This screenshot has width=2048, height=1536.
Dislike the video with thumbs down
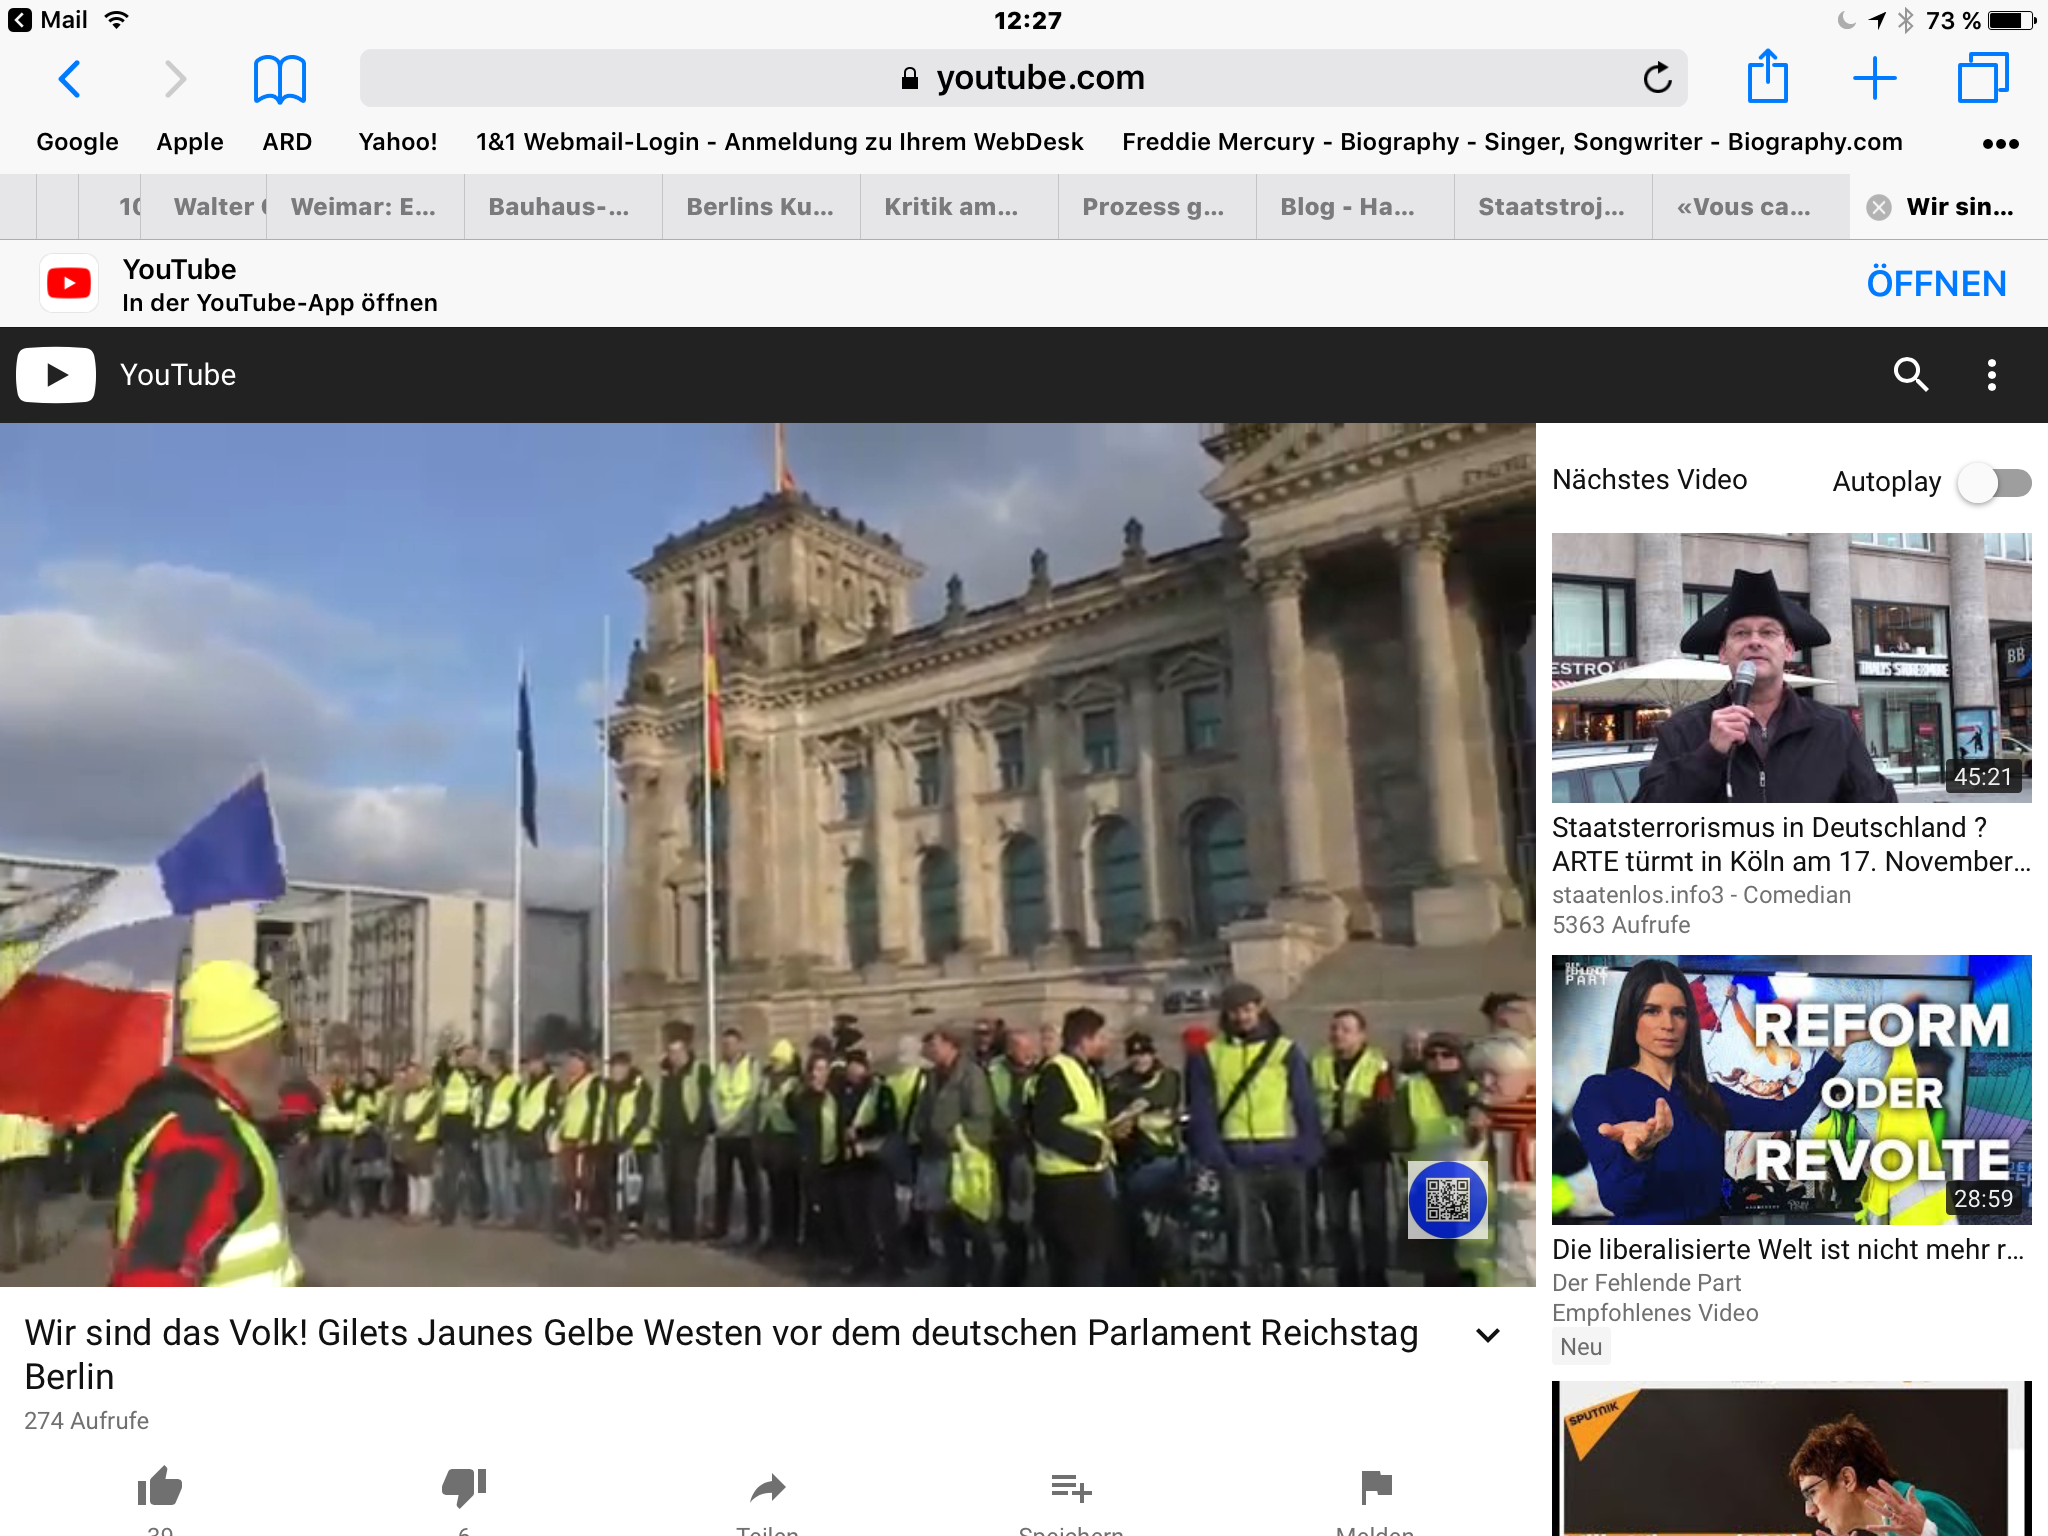464,1487
